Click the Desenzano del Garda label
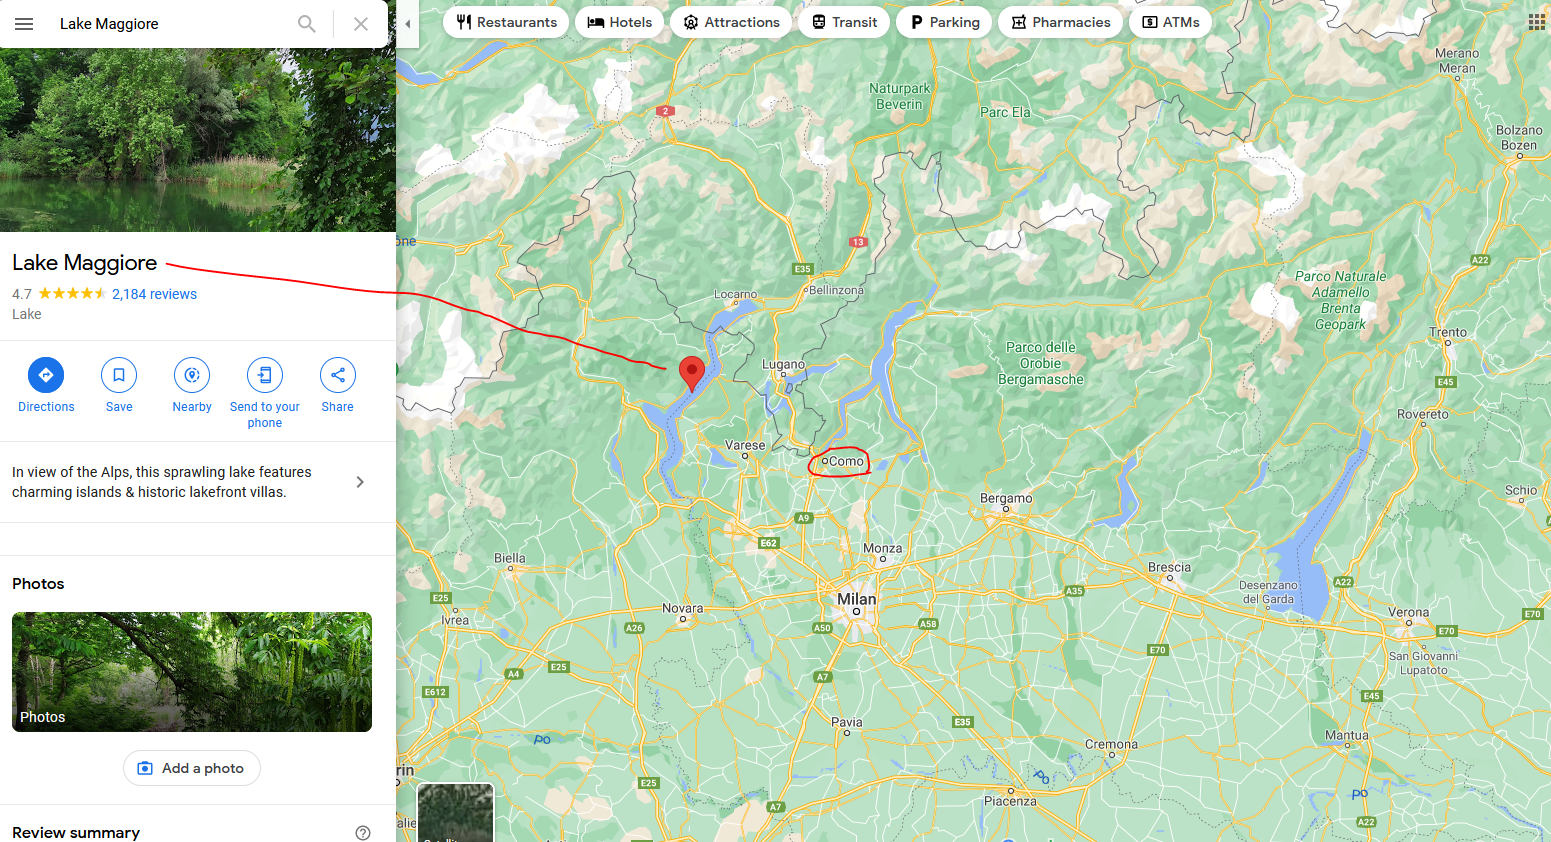Screen dimensions: 1551x842 coord(1268,592)
